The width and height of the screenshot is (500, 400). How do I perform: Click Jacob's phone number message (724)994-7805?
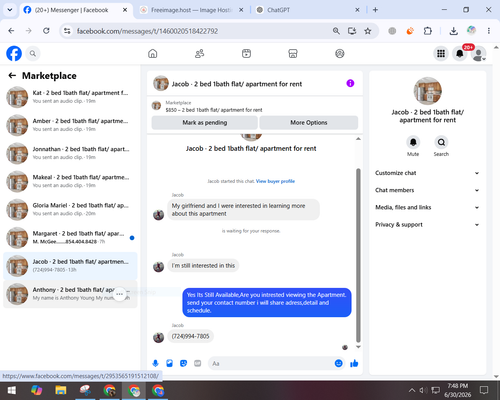[x=190, y=336]
